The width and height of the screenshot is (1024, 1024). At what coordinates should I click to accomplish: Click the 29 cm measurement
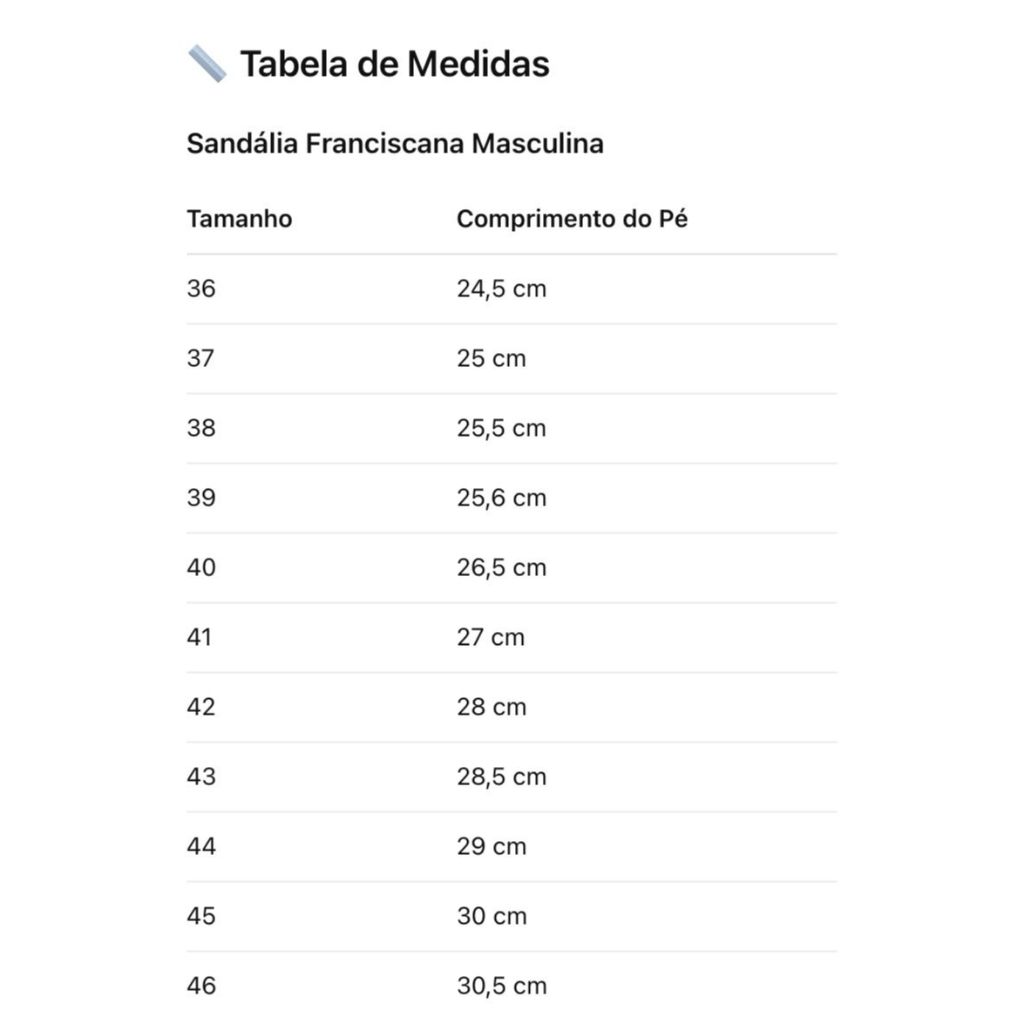tap(491, 847)
